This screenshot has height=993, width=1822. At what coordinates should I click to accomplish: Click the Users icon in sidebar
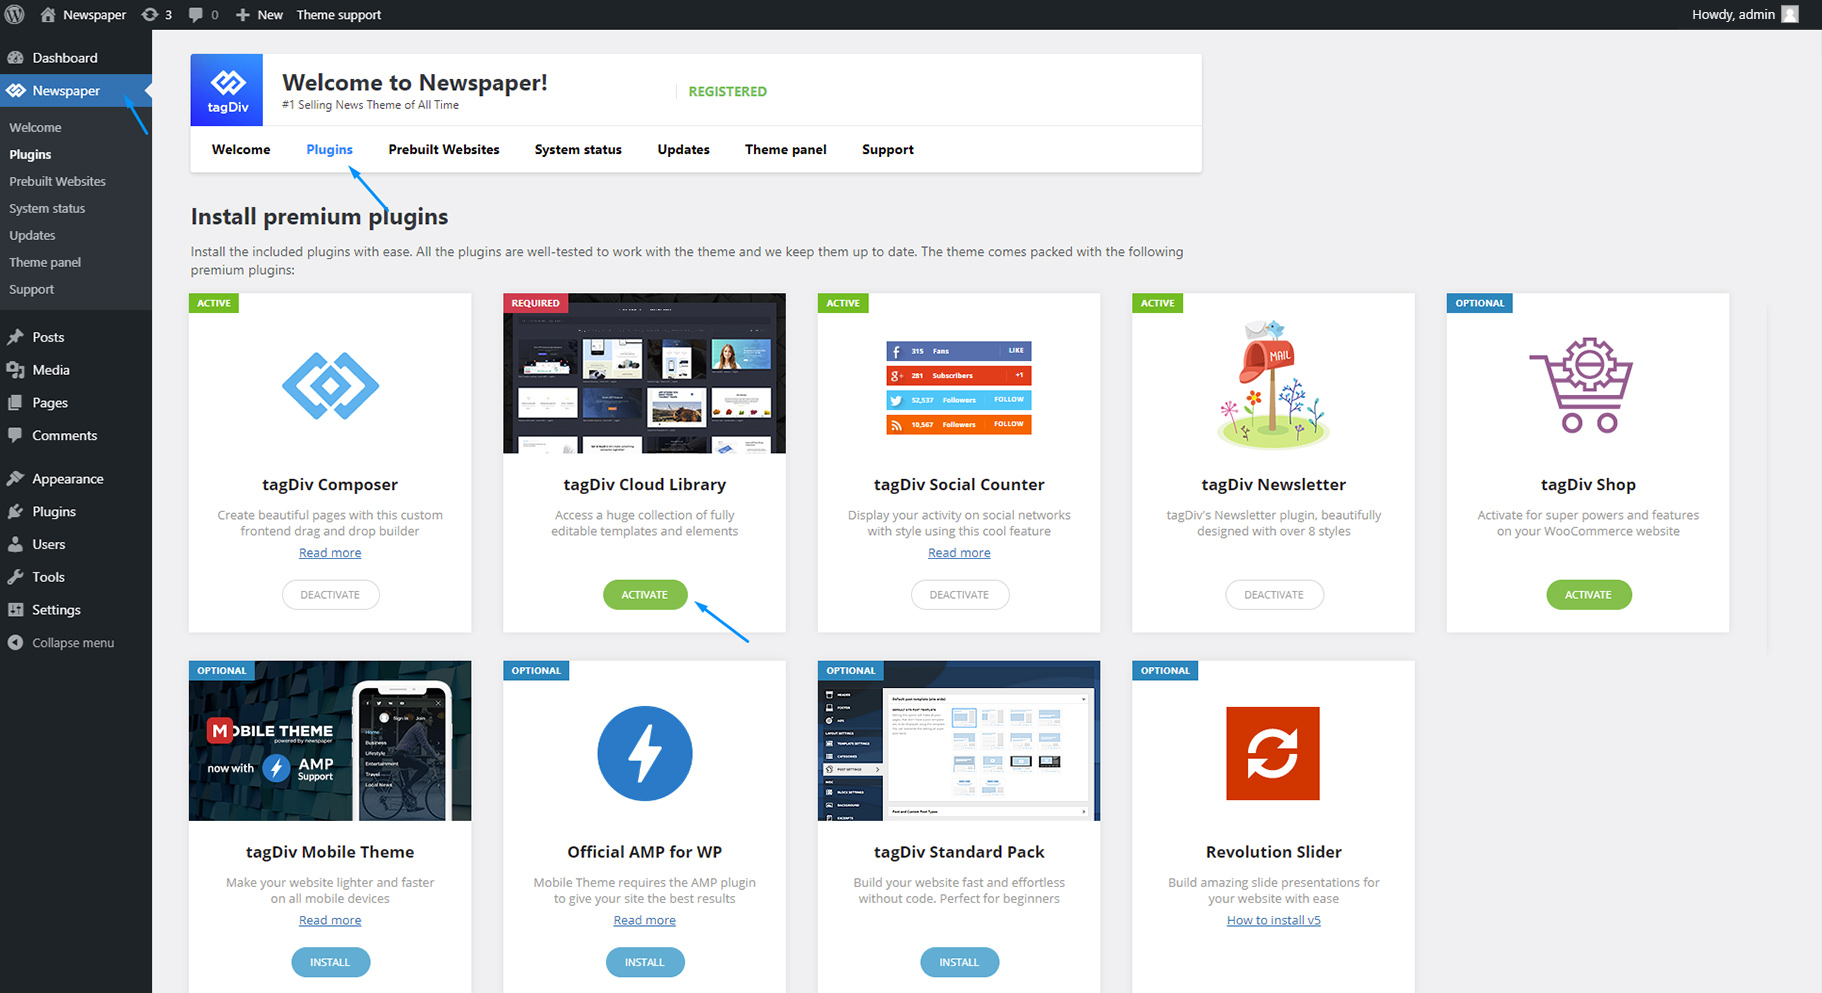[15, 544]
